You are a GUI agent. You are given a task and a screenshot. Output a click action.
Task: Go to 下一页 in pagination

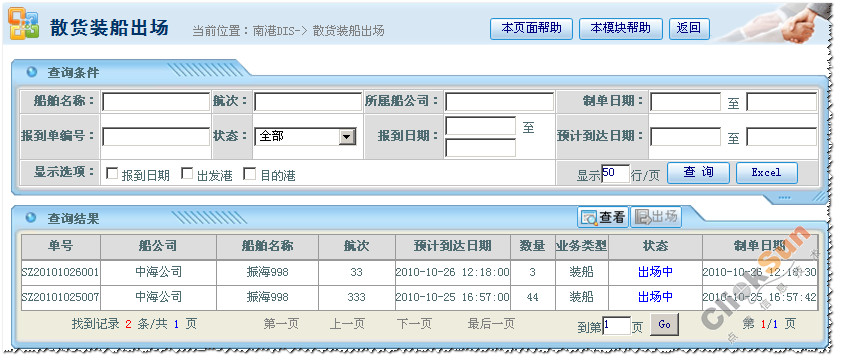[414, 323]
